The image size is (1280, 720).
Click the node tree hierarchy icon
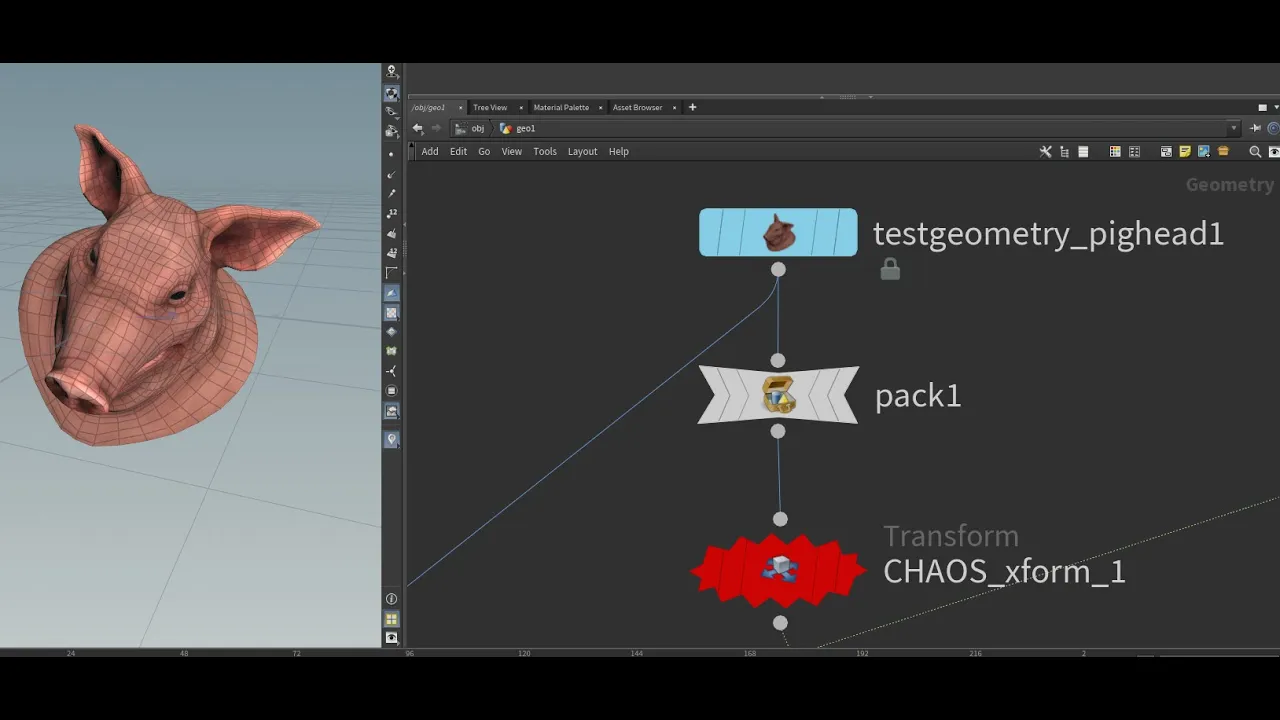pyautogui.click(x=1064, y=152)
